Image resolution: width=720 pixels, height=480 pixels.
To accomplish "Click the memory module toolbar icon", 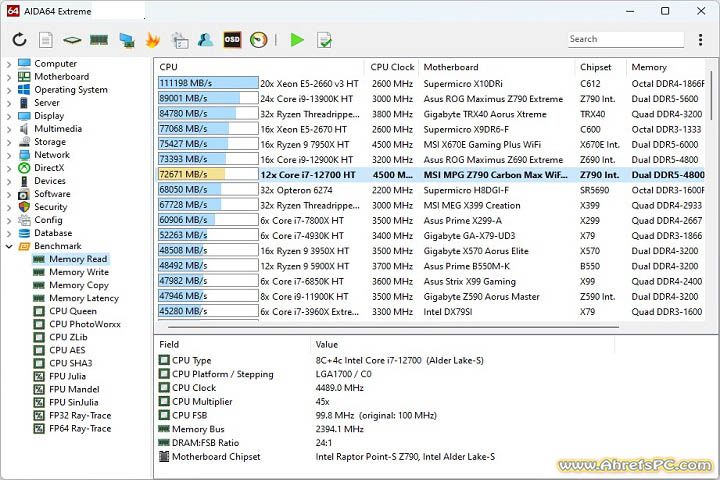I will [99, 40].
